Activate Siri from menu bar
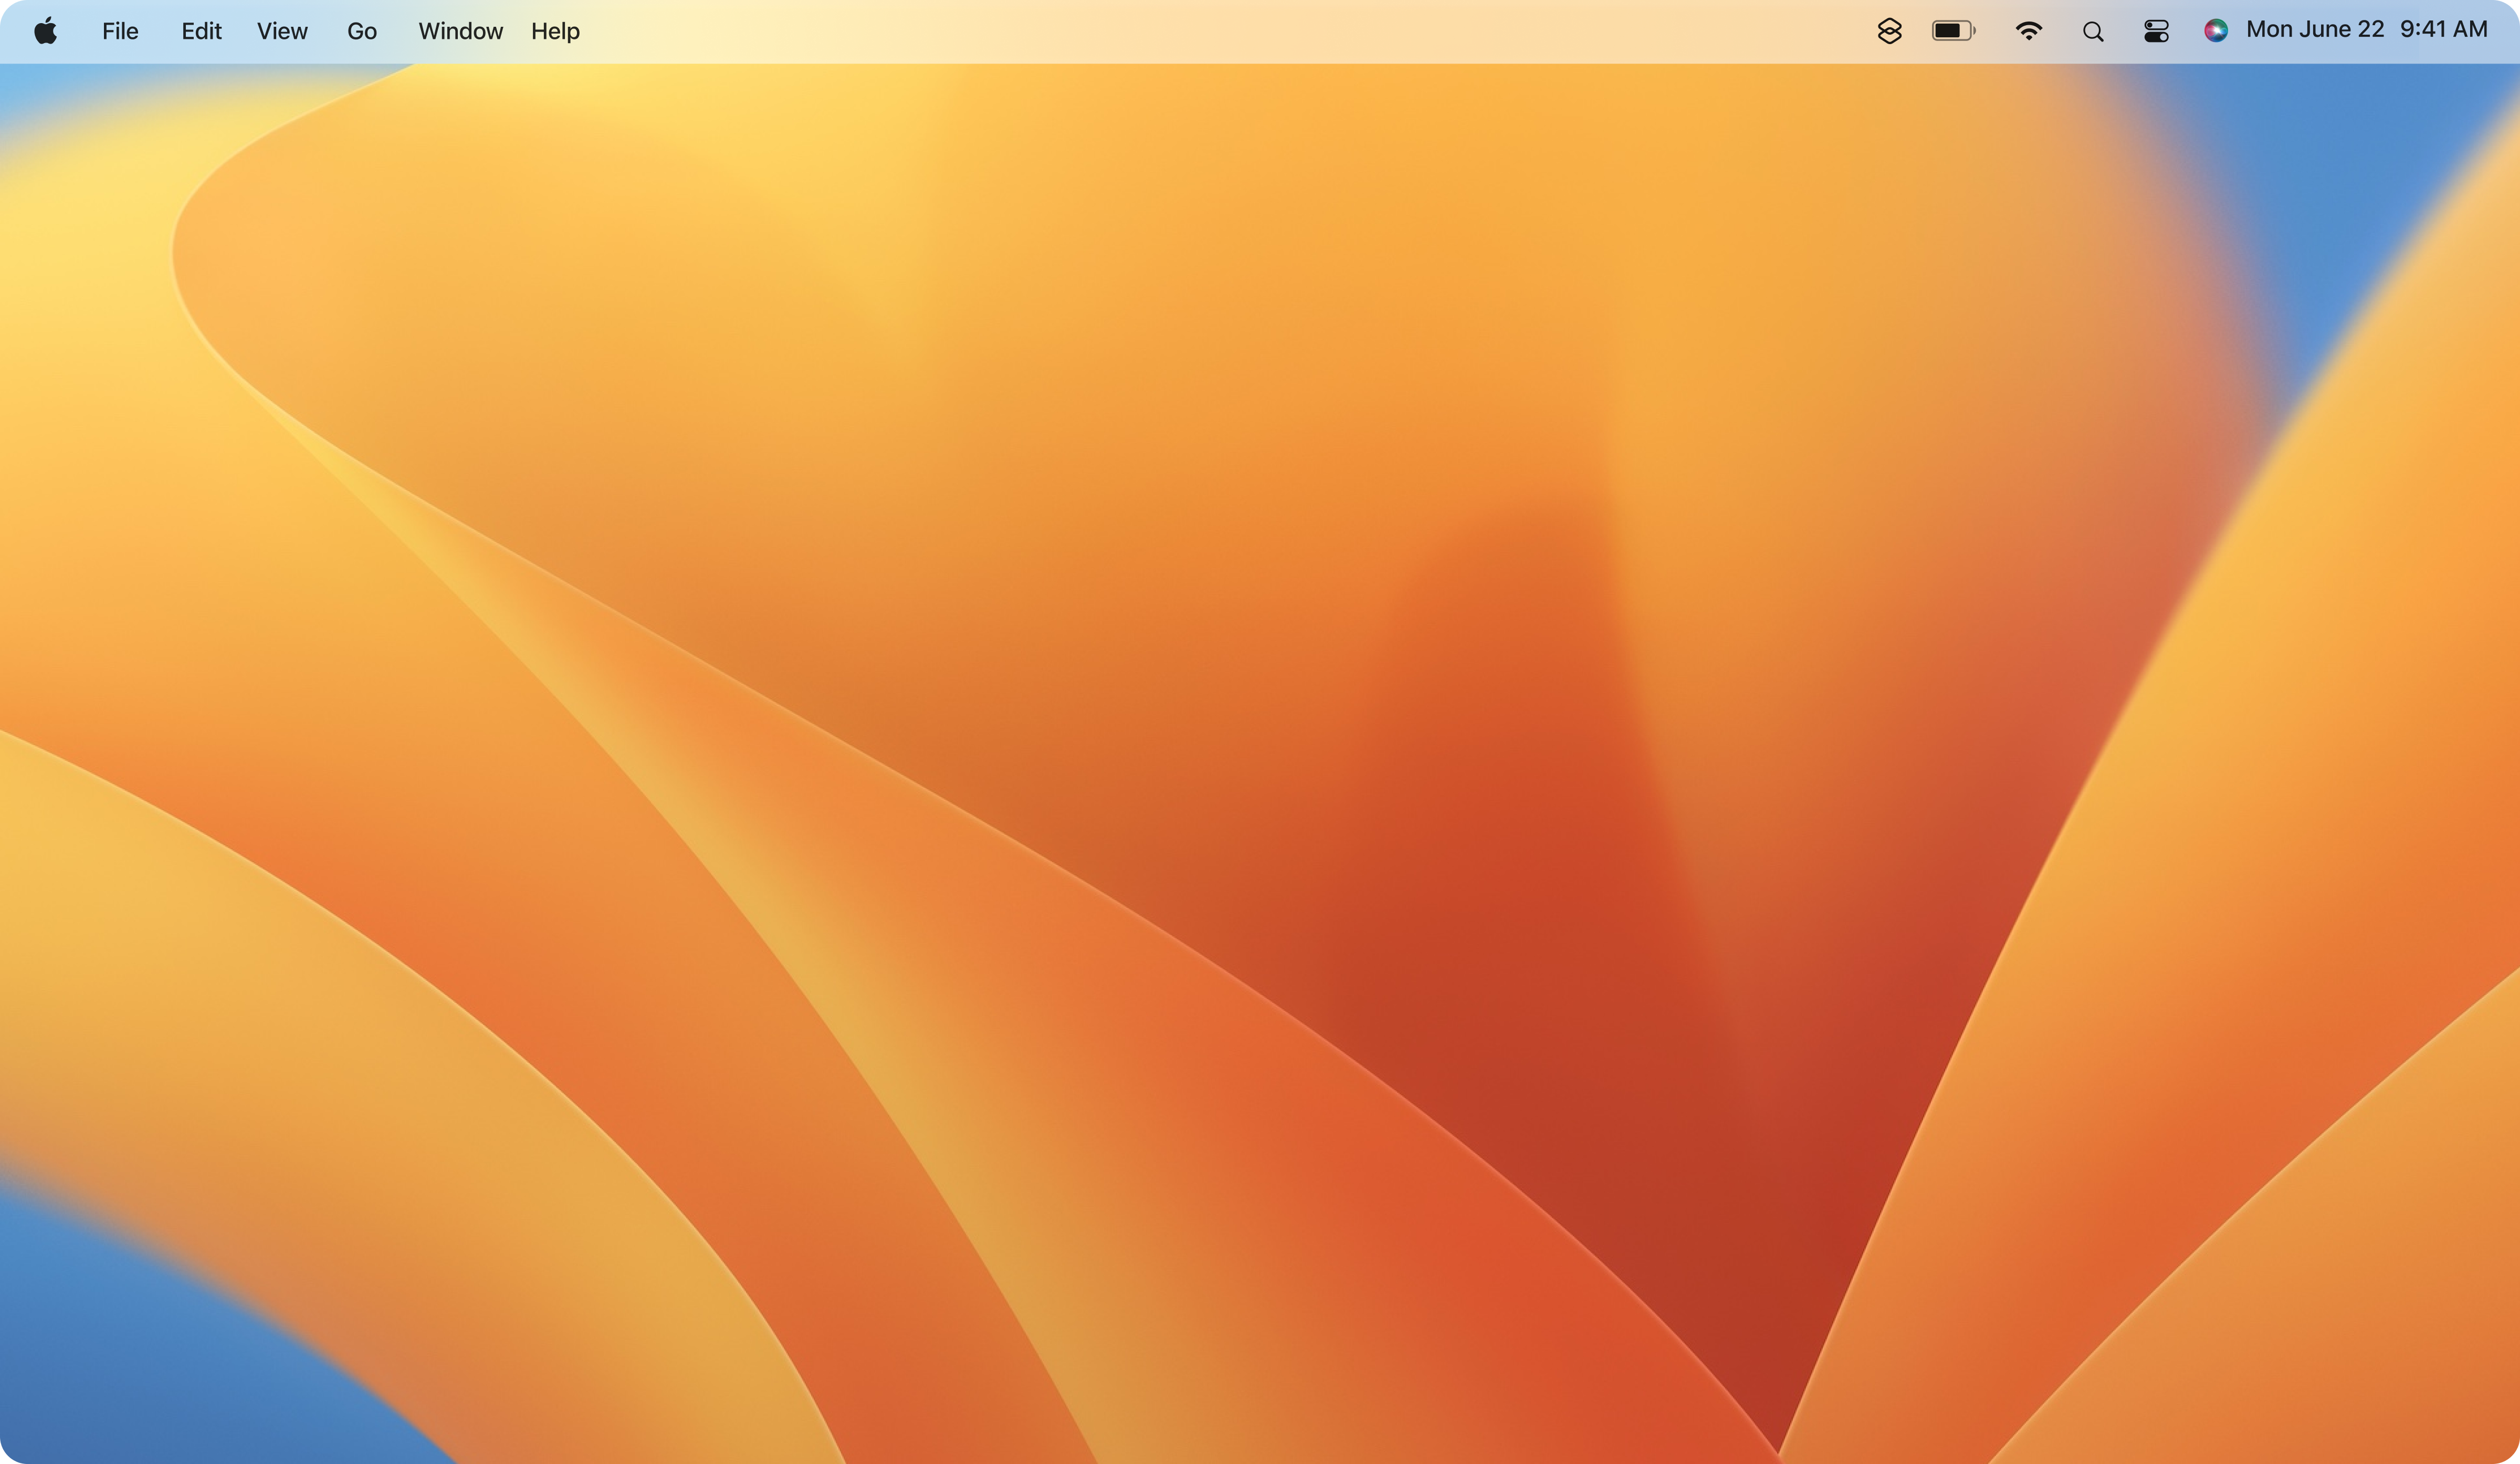Screen dimensions: 2520x1464 pyautogui.click(x=2215, y=31)
